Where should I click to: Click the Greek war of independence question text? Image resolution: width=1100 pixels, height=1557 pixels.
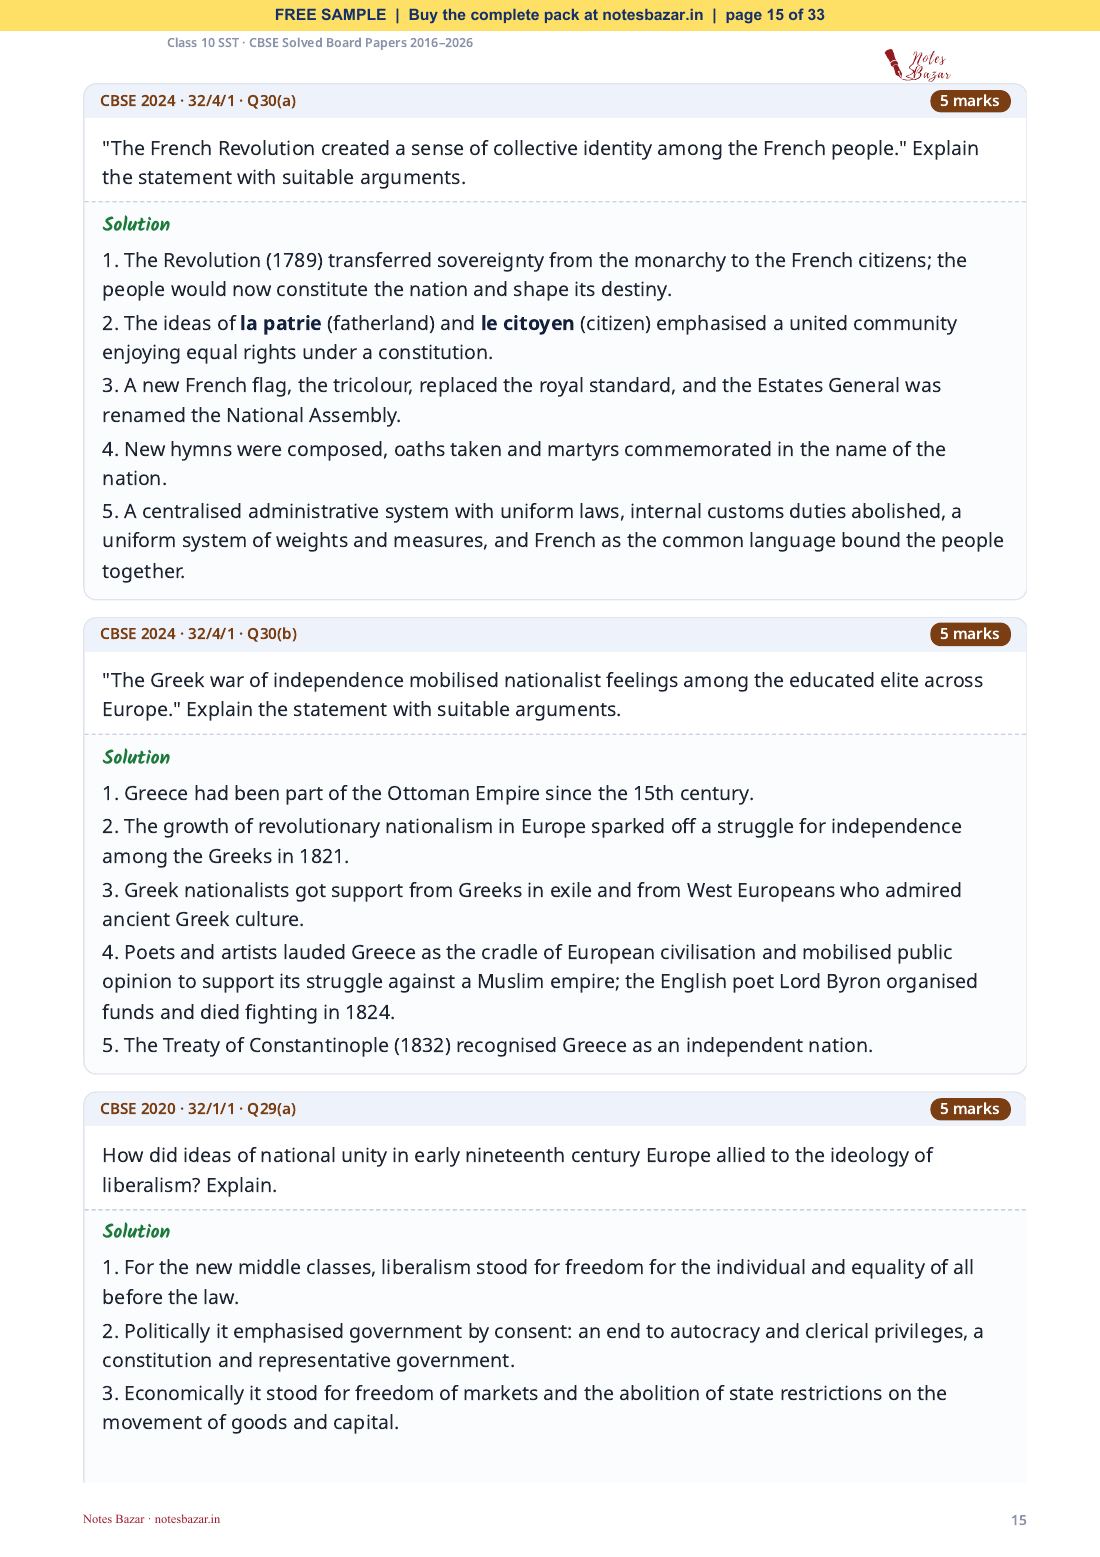coord(542,695)
